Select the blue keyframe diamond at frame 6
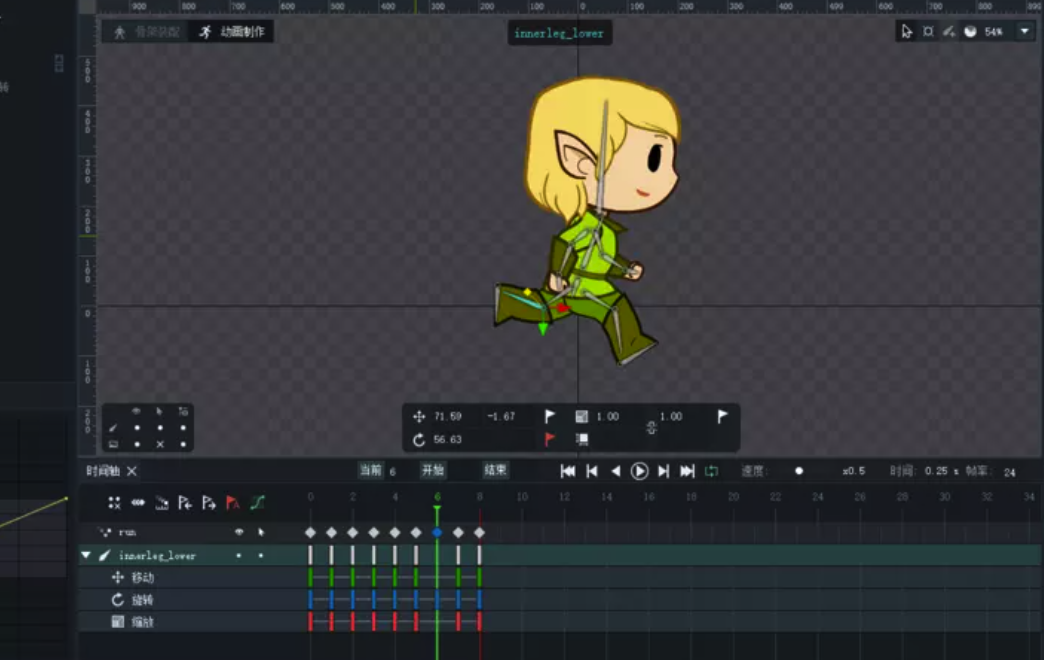 point(437,533)
